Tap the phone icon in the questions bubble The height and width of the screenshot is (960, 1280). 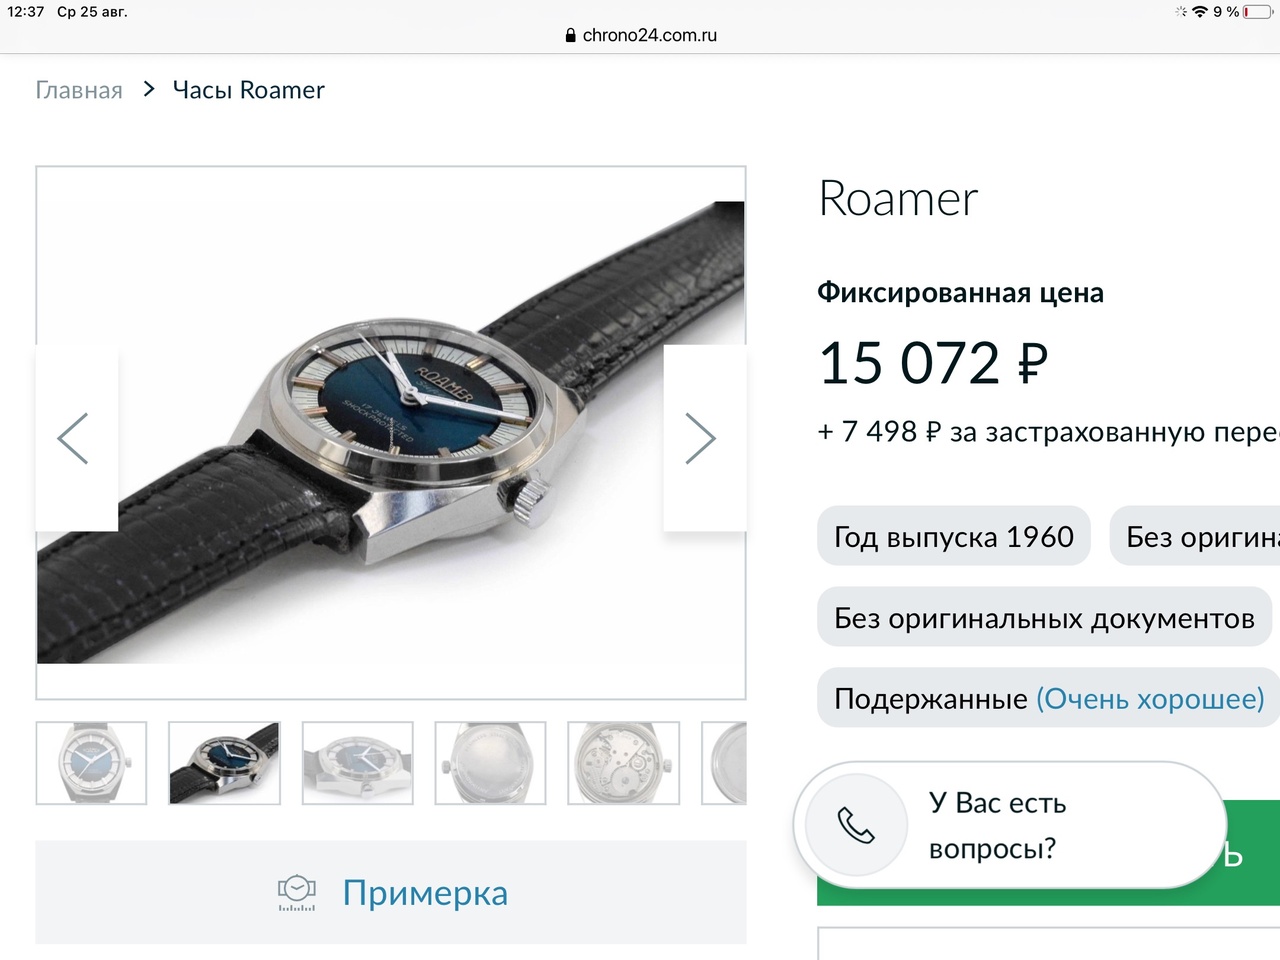(856, 825)
